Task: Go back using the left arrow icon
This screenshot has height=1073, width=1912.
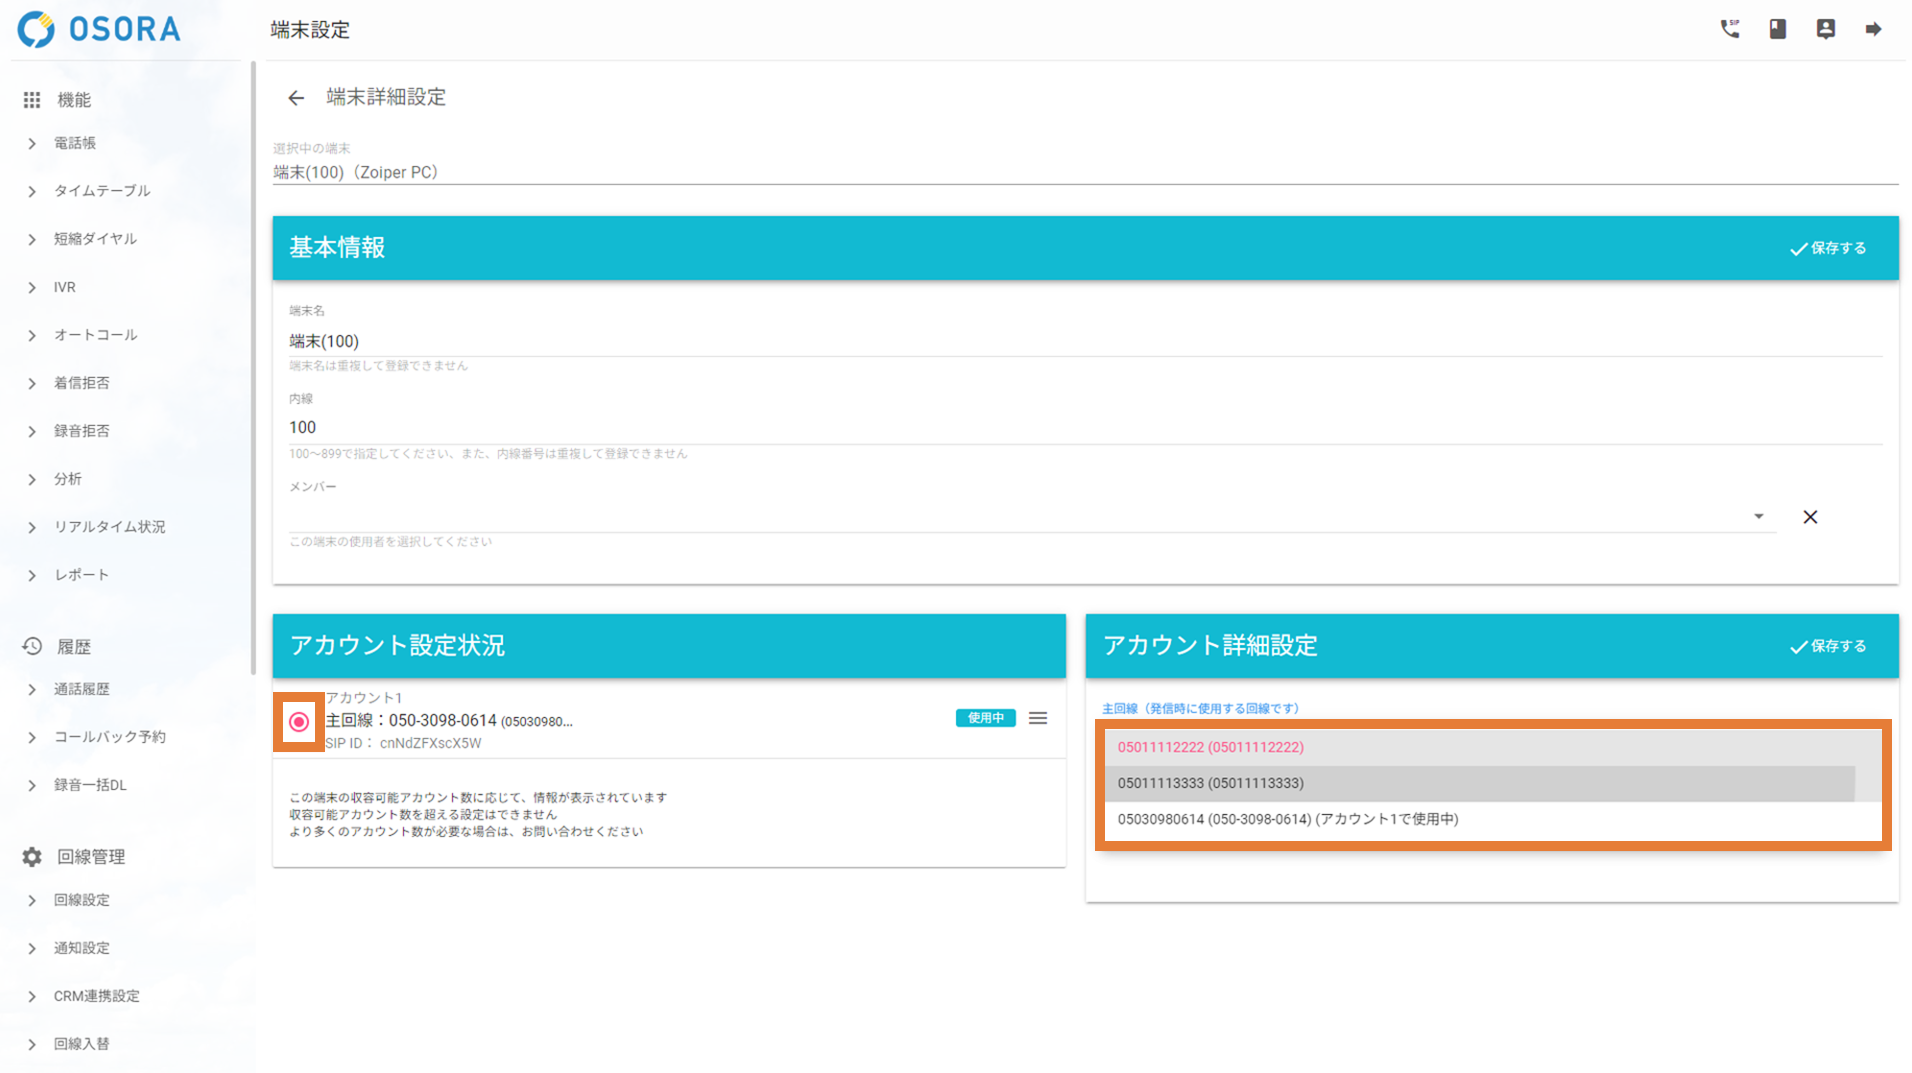Action: tap(296, 98)
